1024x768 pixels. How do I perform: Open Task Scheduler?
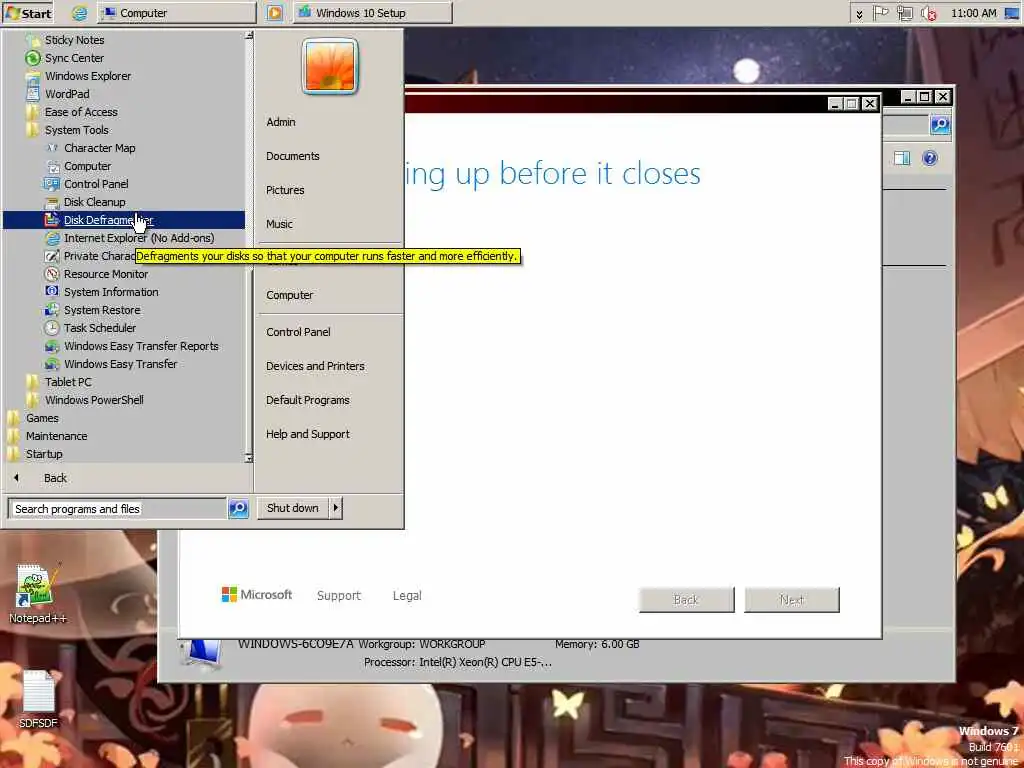pos(99,328)
